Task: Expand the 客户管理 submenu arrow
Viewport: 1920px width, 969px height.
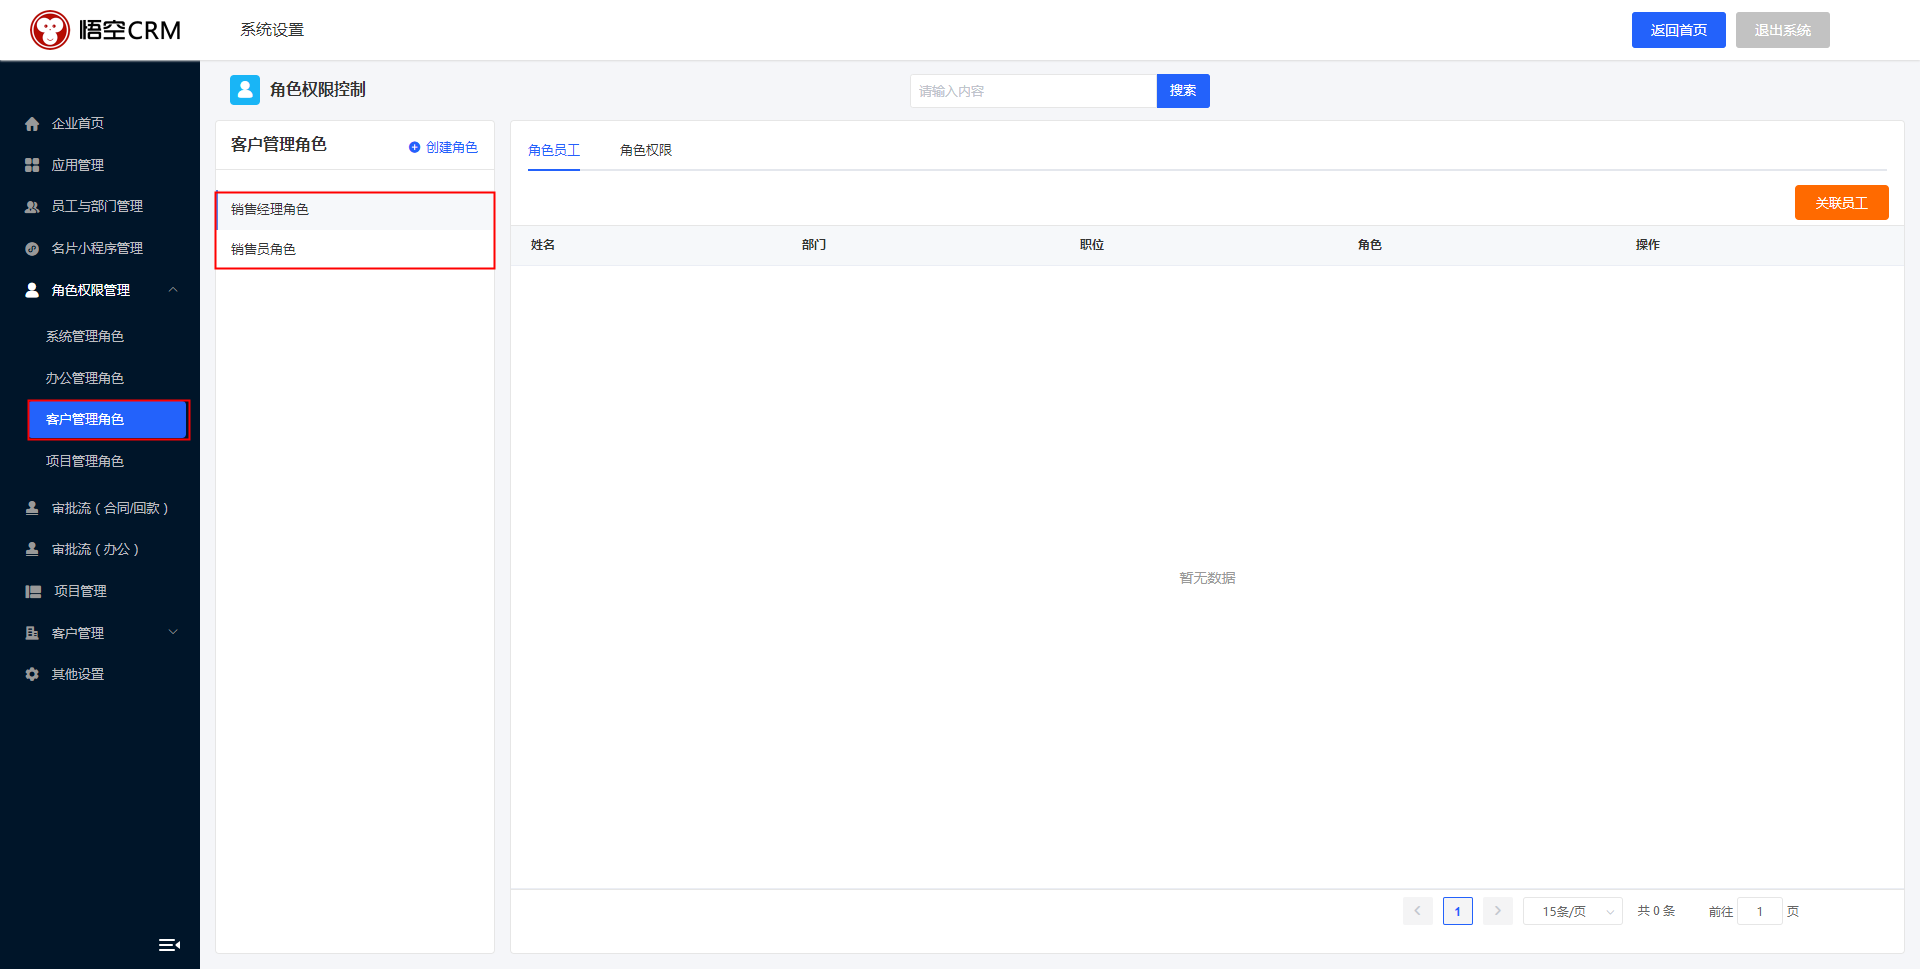Action: [173, 632]
